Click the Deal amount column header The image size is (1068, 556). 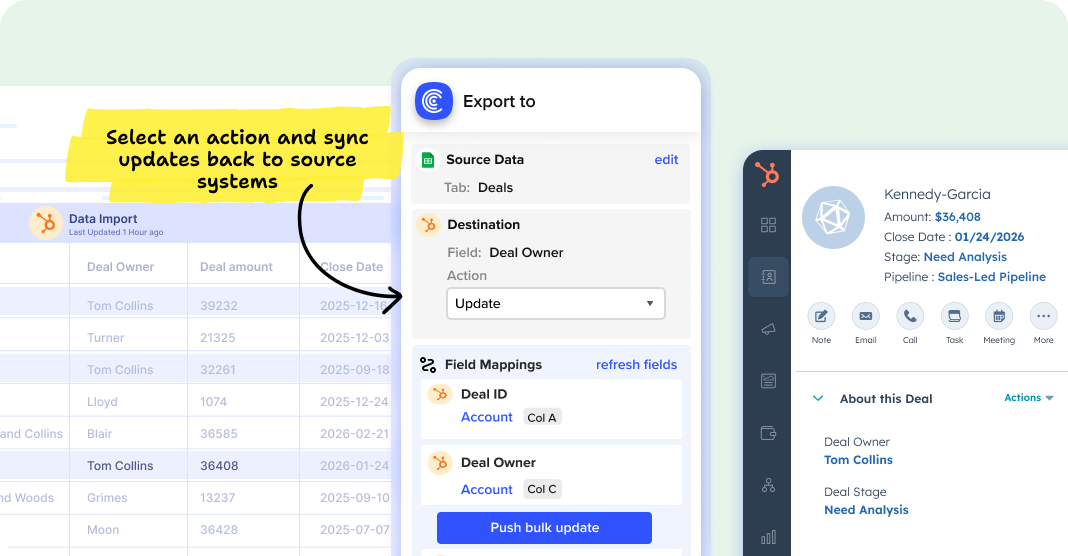point(236,267)
